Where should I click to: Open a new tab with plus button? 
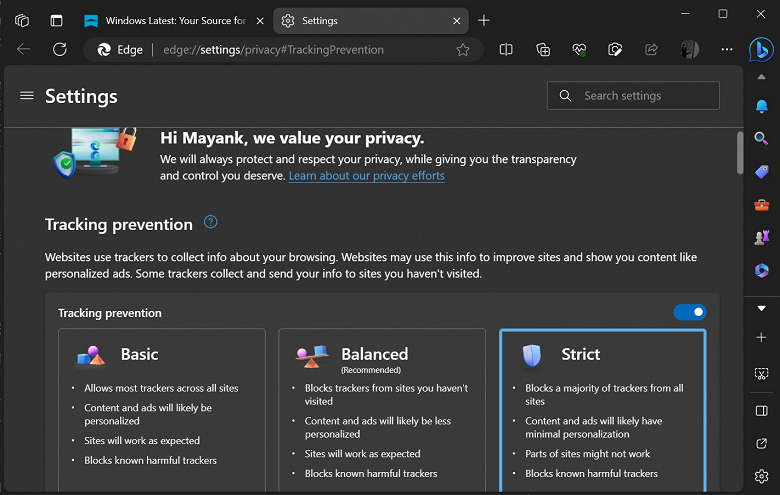484,20
